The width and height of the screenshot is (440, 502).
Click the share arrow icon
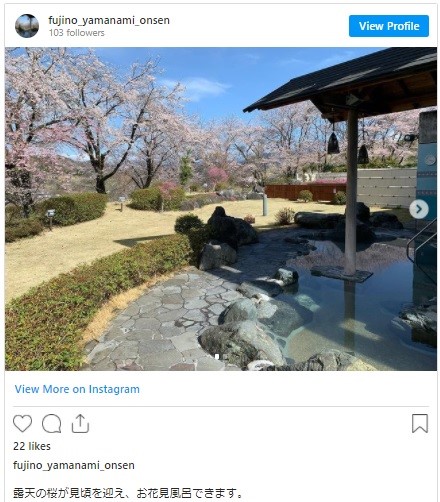(80, 423)
